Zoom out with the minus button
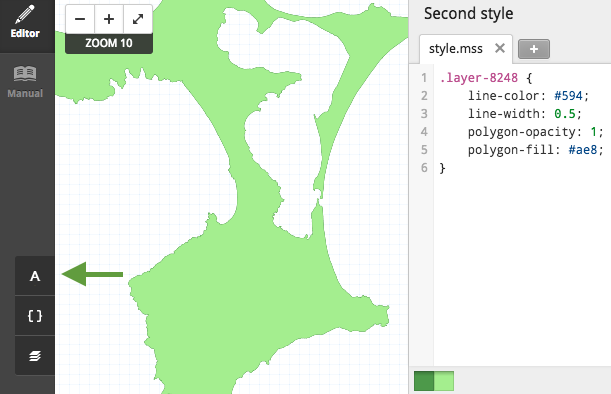The height and width of the screenshot is (394, 611). click(80, 19)
